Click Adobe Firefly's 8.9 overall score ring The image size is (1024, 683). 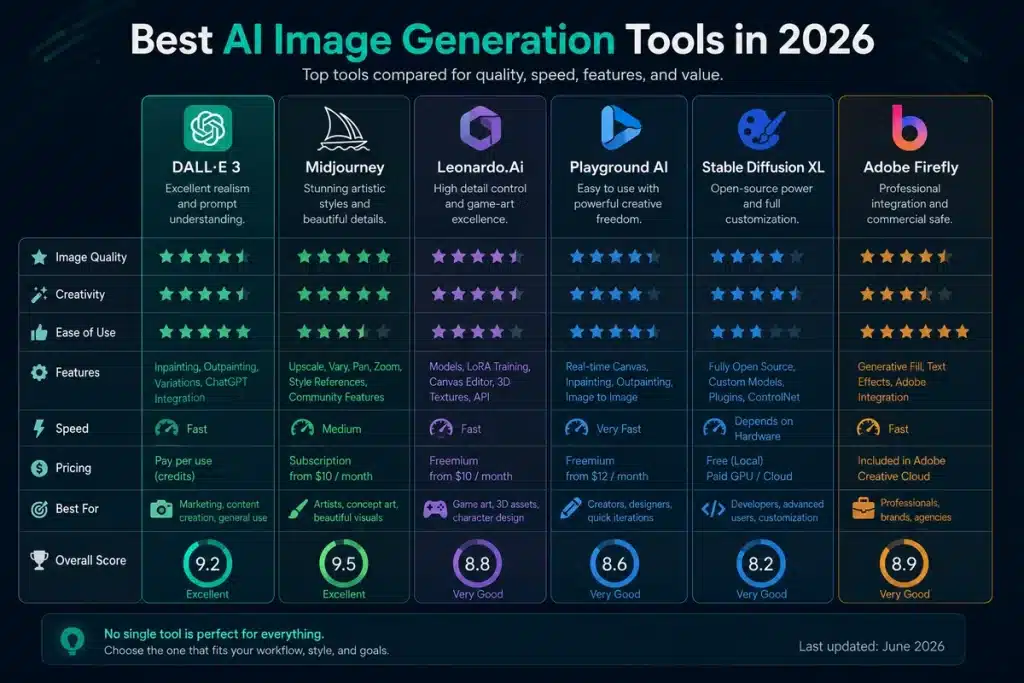(904, 564)
